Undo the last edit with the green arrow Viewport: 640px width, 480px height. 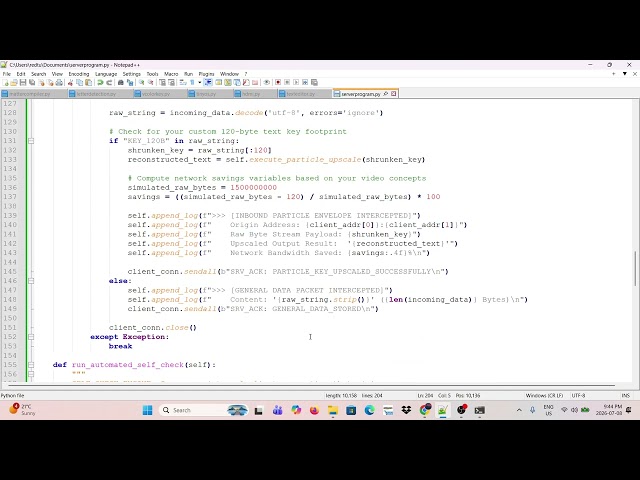100,82
